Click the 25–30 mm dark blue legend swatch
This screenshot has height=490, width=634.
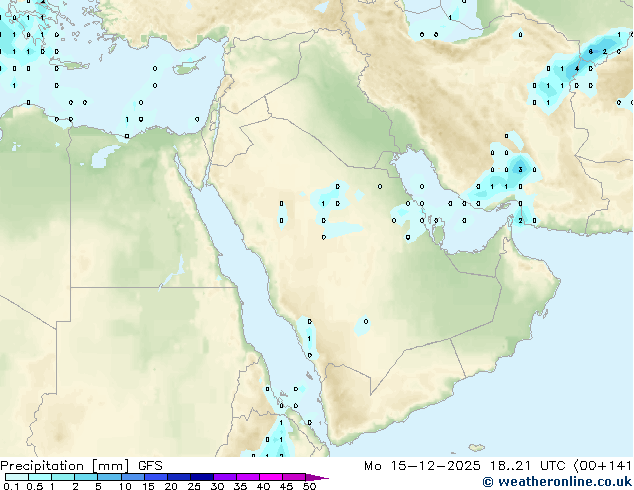pos(202,477)
